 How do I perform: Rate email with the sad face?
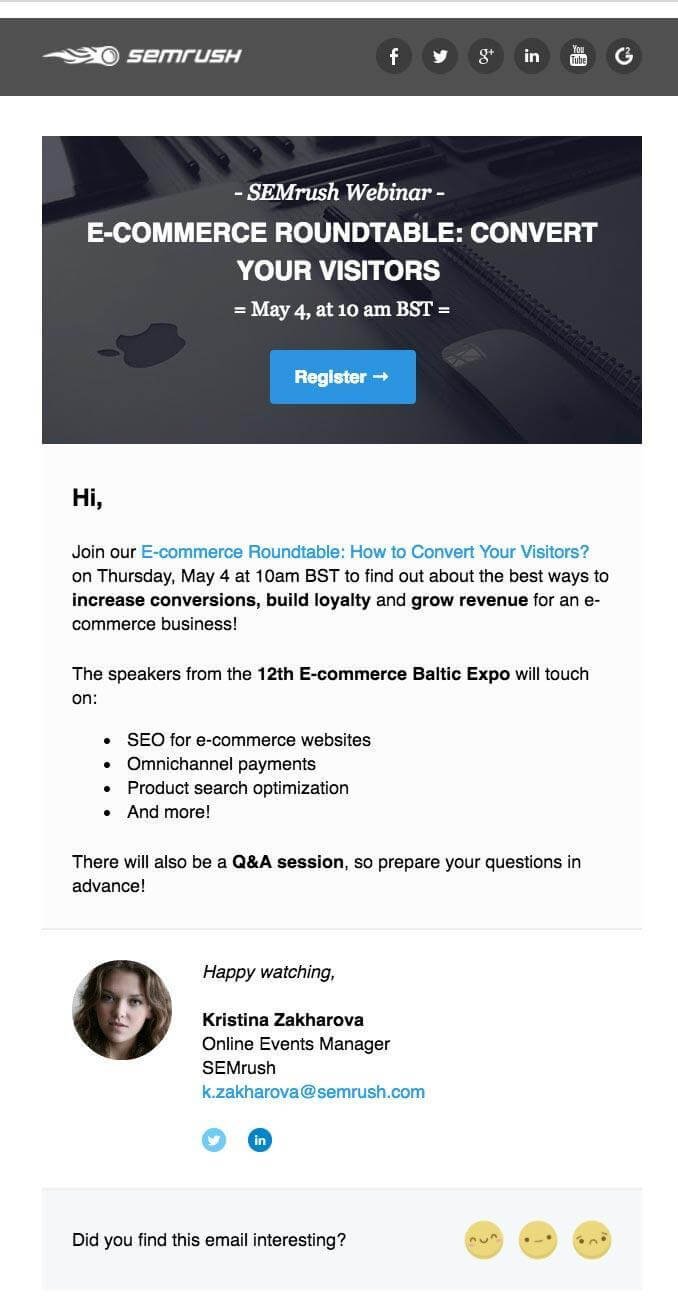(592, 1240)
